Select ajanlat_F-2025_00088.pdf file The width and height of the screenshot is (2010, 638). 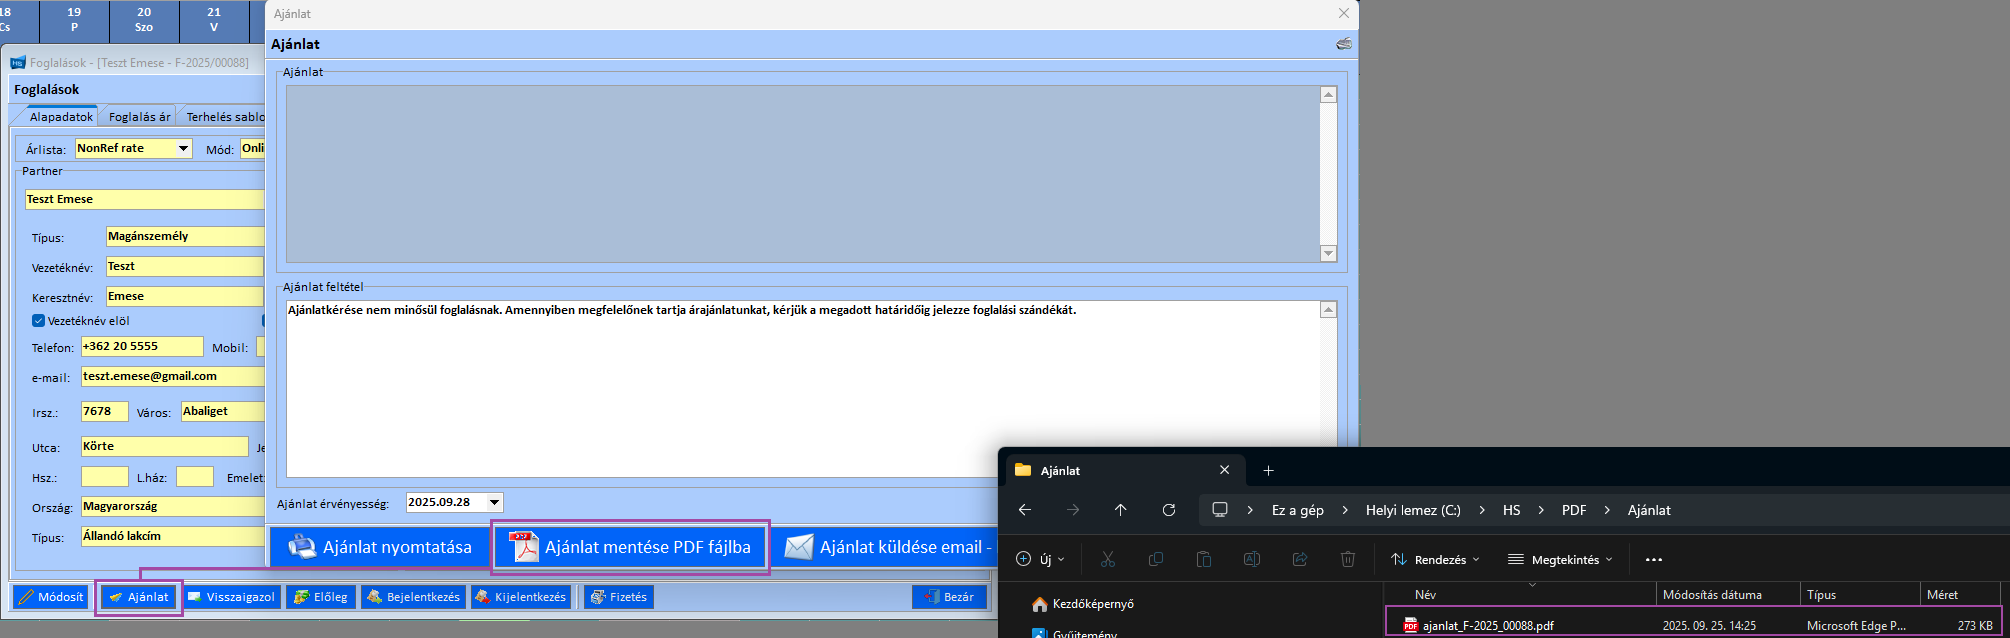click(1487, 626)
